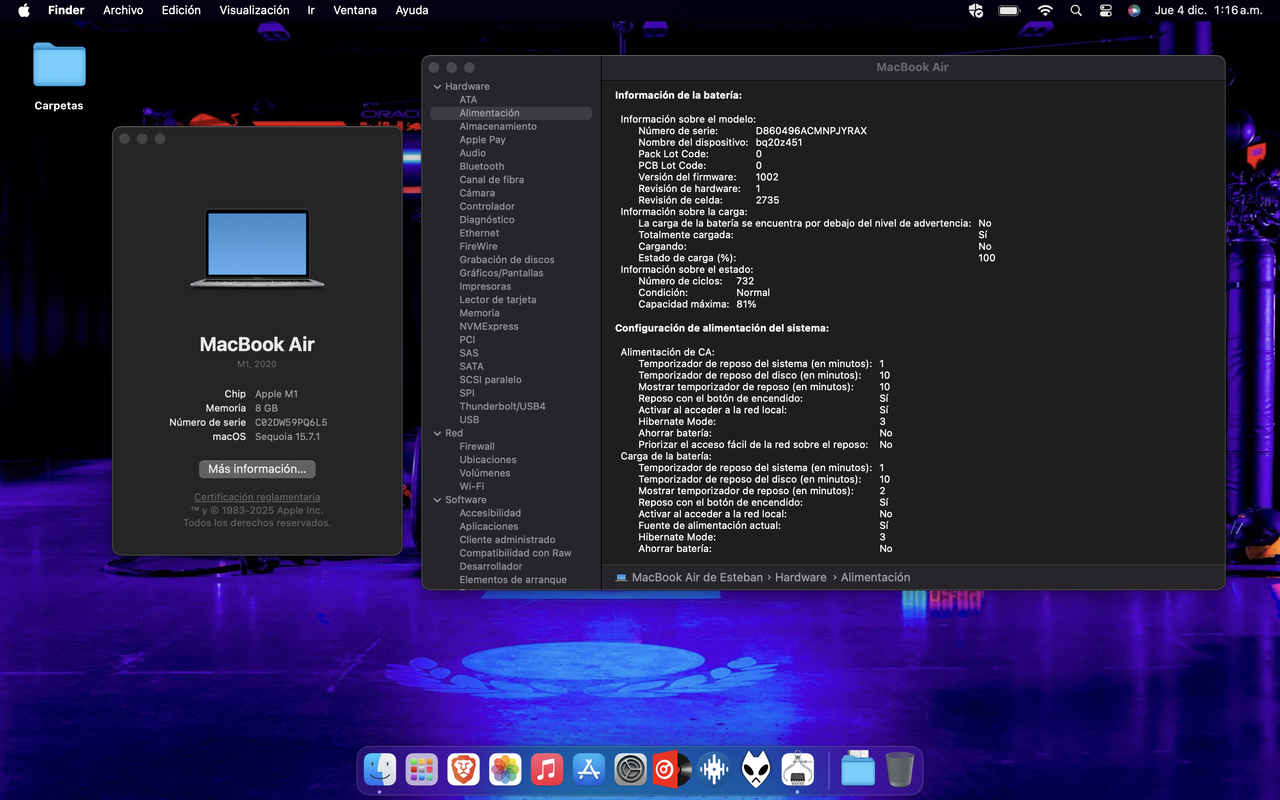
Task: Collapse the Red section in the sidebar
Action: 436,432
